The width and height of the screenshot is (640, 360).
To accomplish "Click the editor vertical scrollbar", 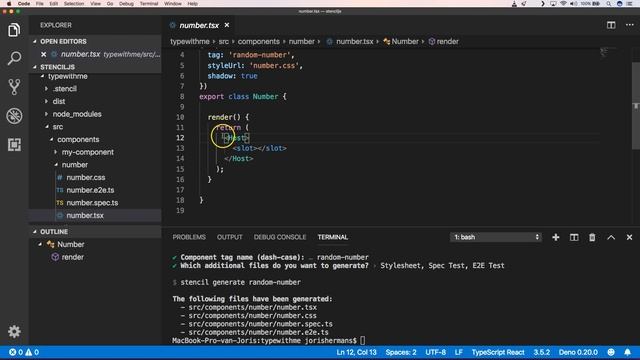I will coord(636,106).
